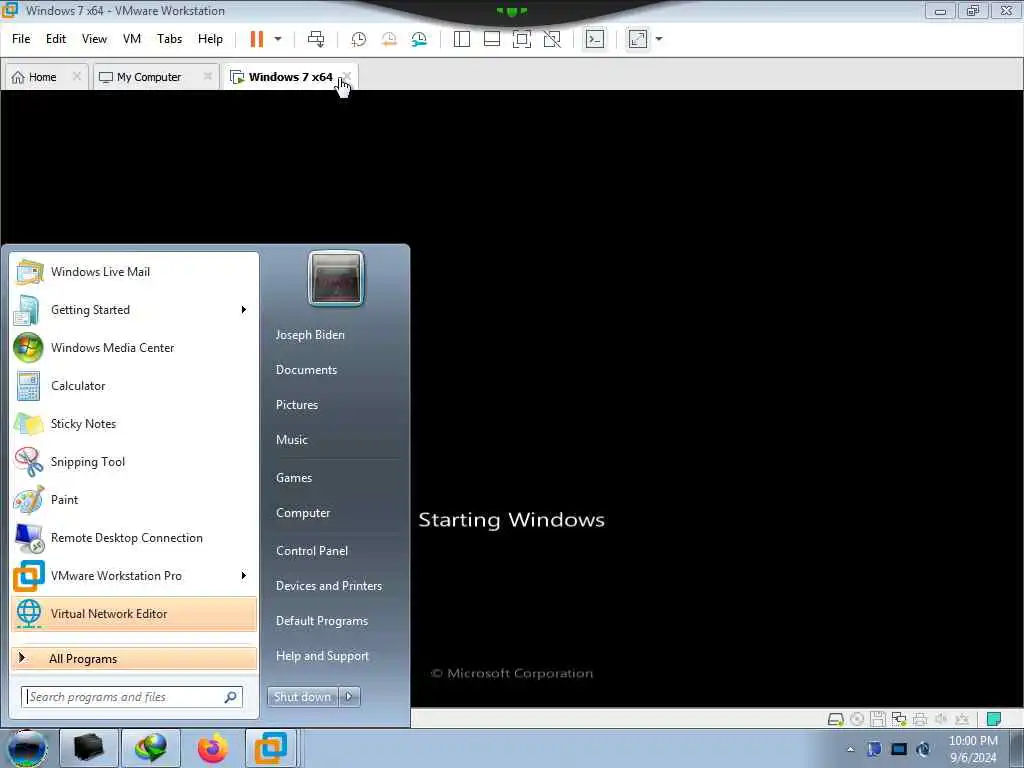Open Sticky Notes

[135, 424]
